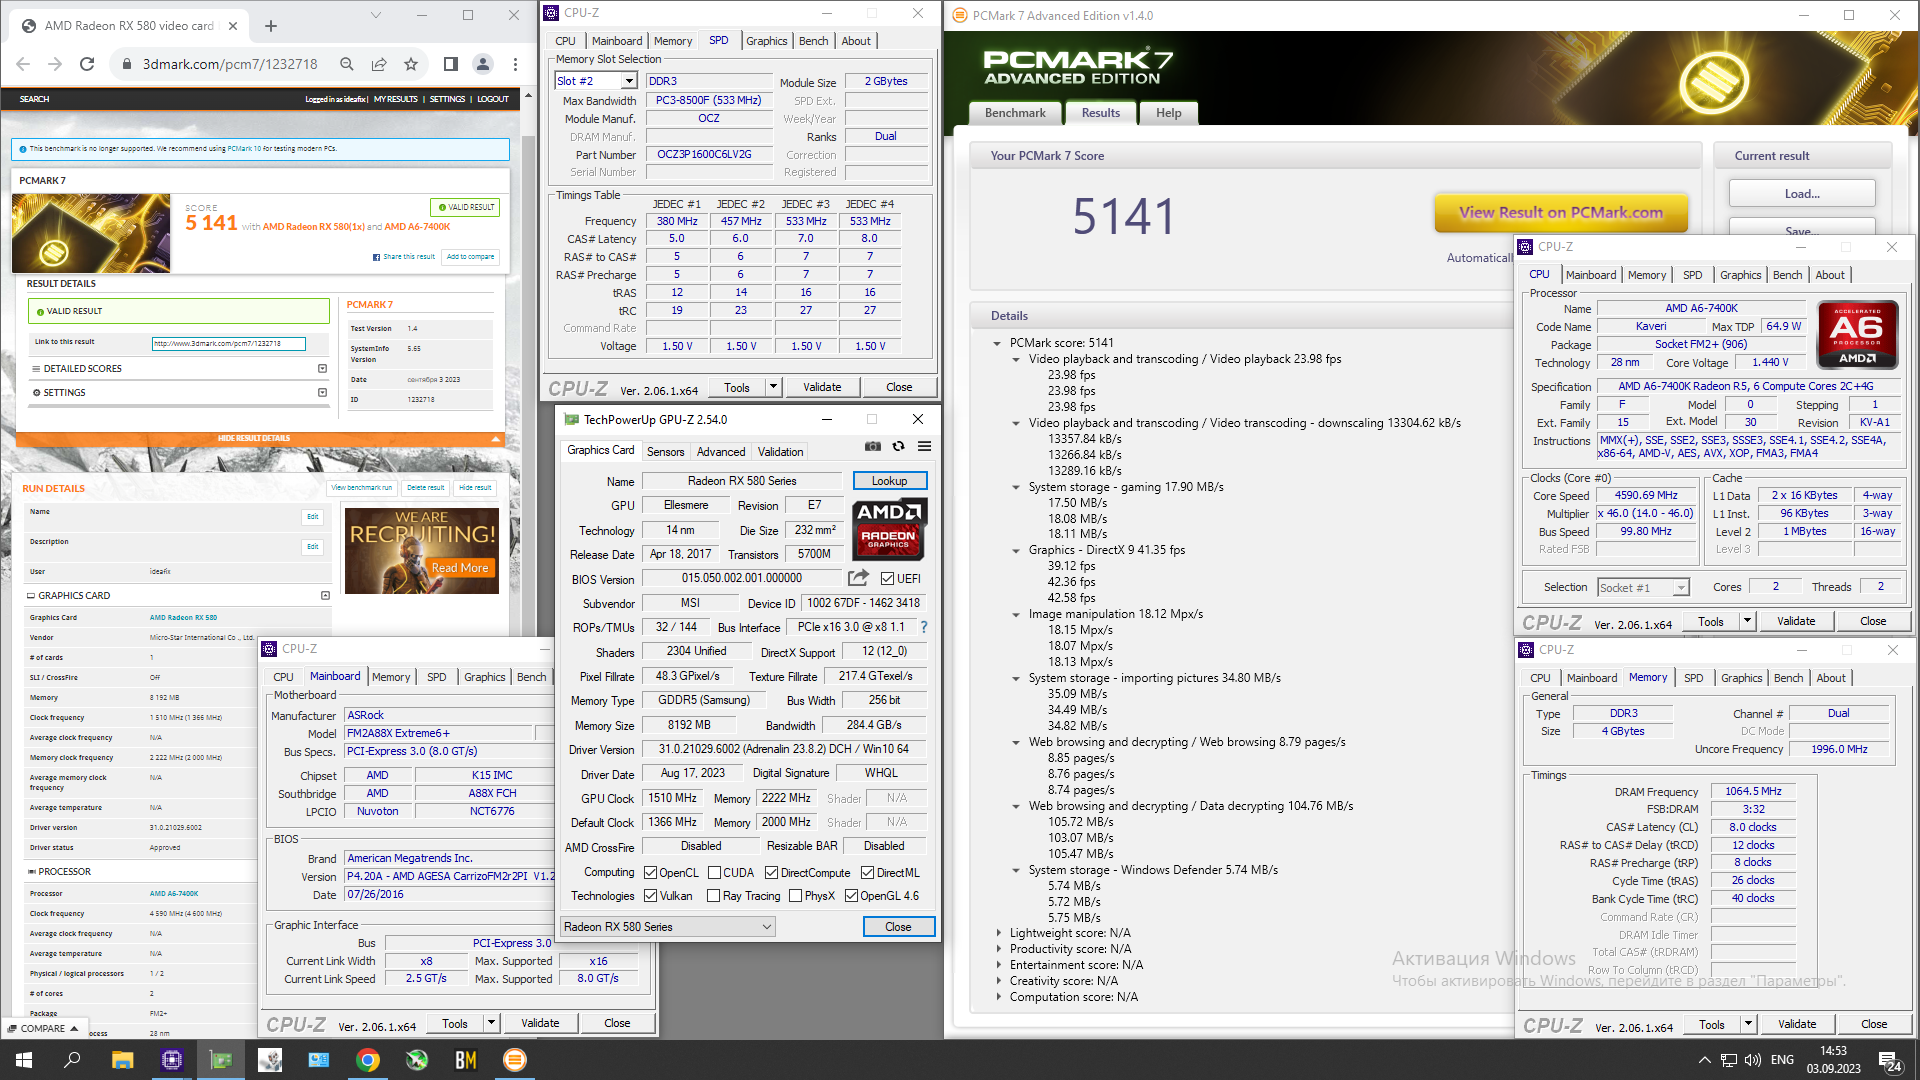Open Tools dropdown arrow in CPU-Z Memory window
The width and height of the screenshot is (1920, 1080).
(1748, 1024)
